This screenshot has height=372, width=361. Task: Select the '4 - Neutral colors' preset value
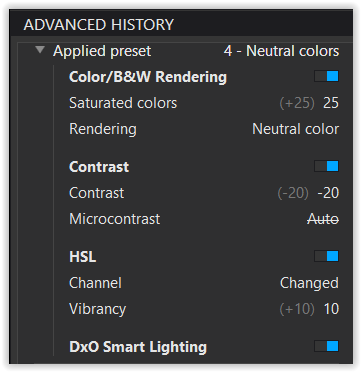(x=282, y=51)
